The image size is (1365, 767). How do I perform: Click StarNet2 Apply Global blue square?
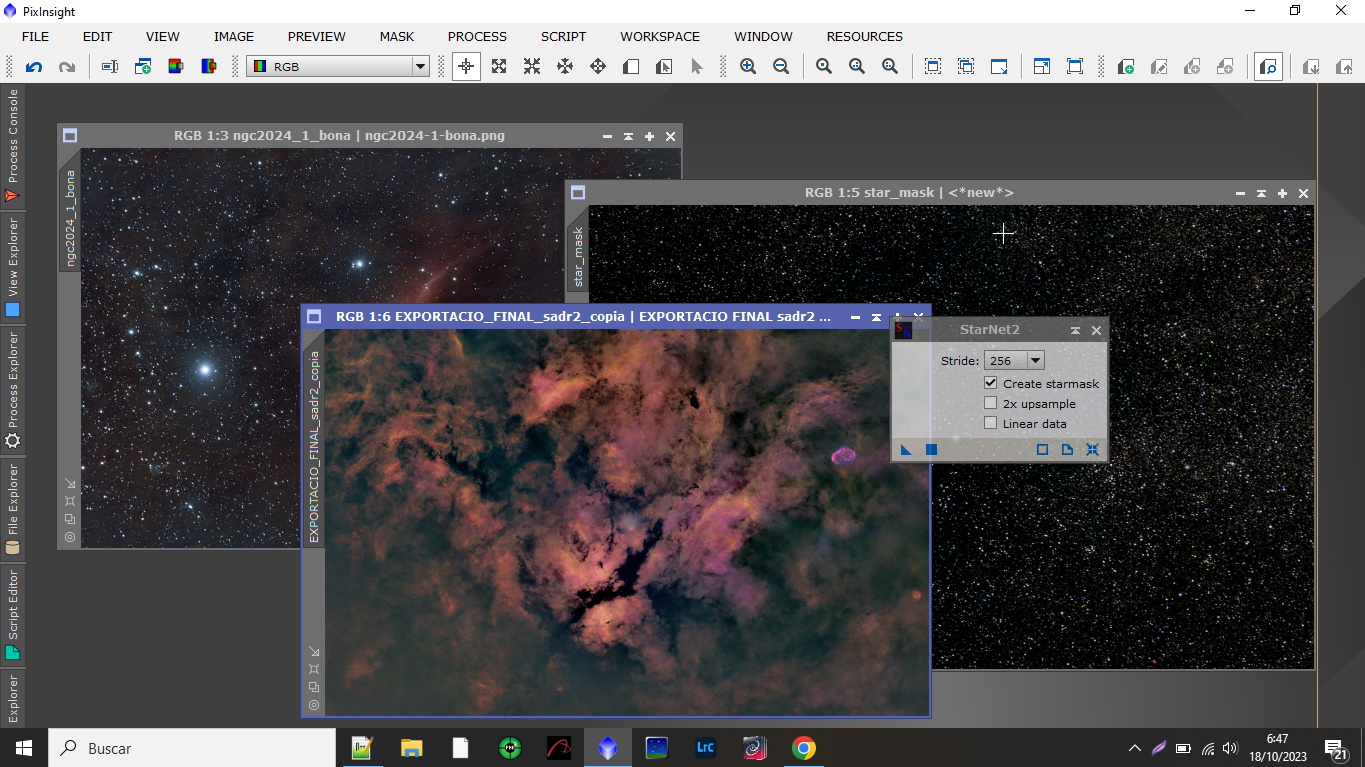click(x=931, y=450)
